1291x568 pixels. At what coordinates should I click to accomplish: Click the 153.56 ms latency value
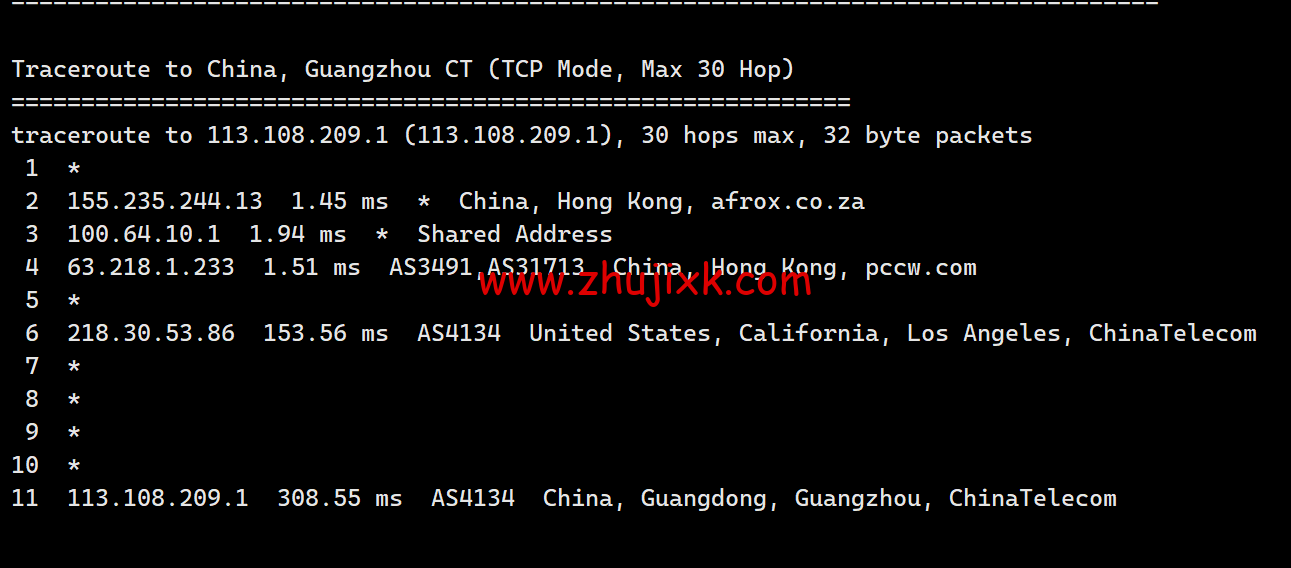point(326,334)
